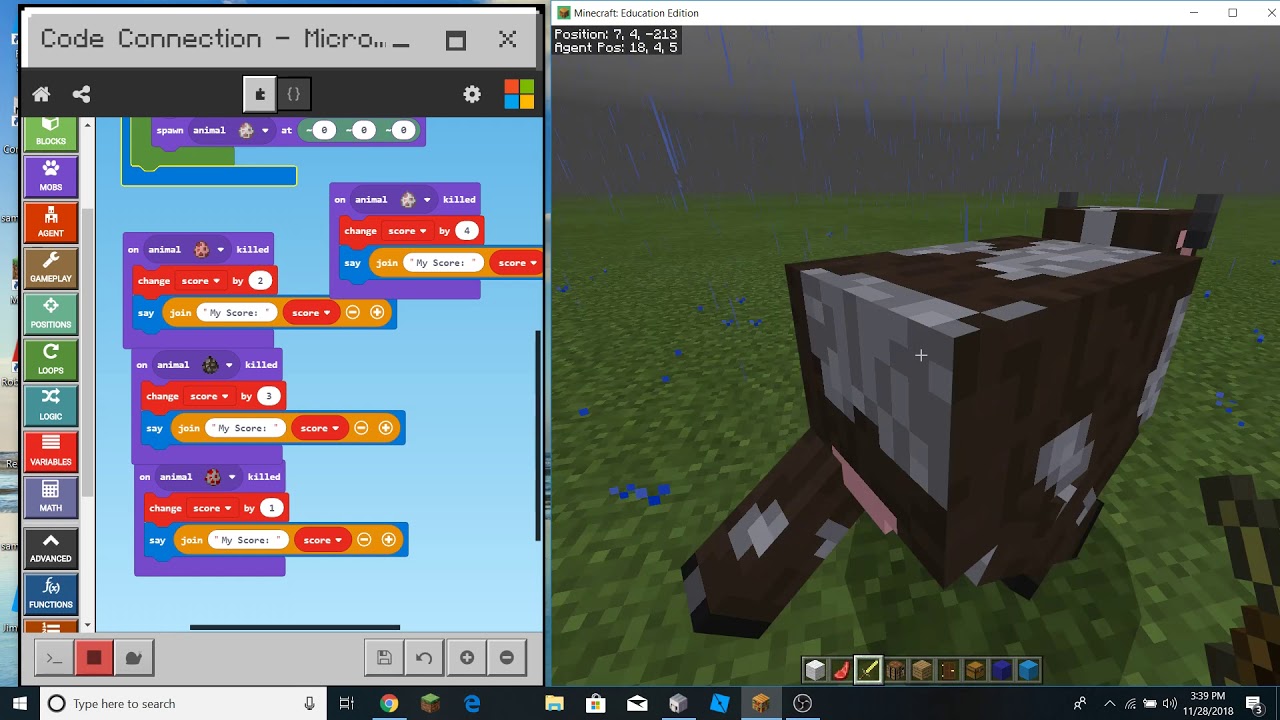Open Mail app from taskbar
The height and width of the screenshot is (720, 1280).
click(x=637, y=704)
